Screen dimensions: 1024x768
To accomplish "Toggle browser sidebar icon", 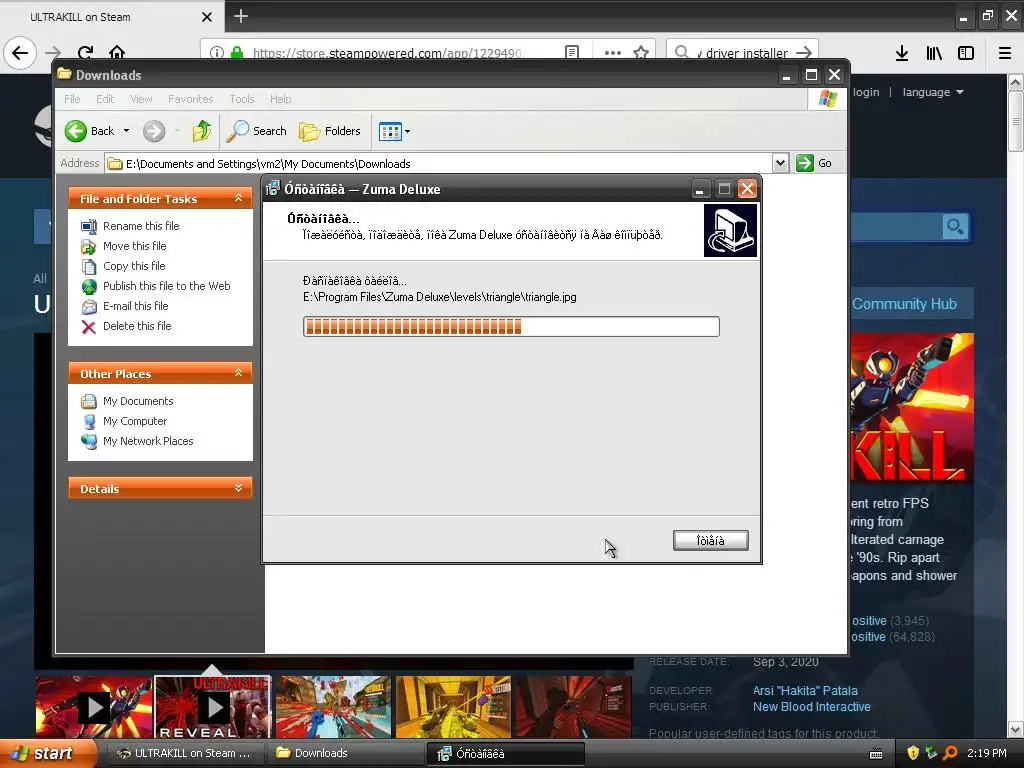I will tap(966, 53).
